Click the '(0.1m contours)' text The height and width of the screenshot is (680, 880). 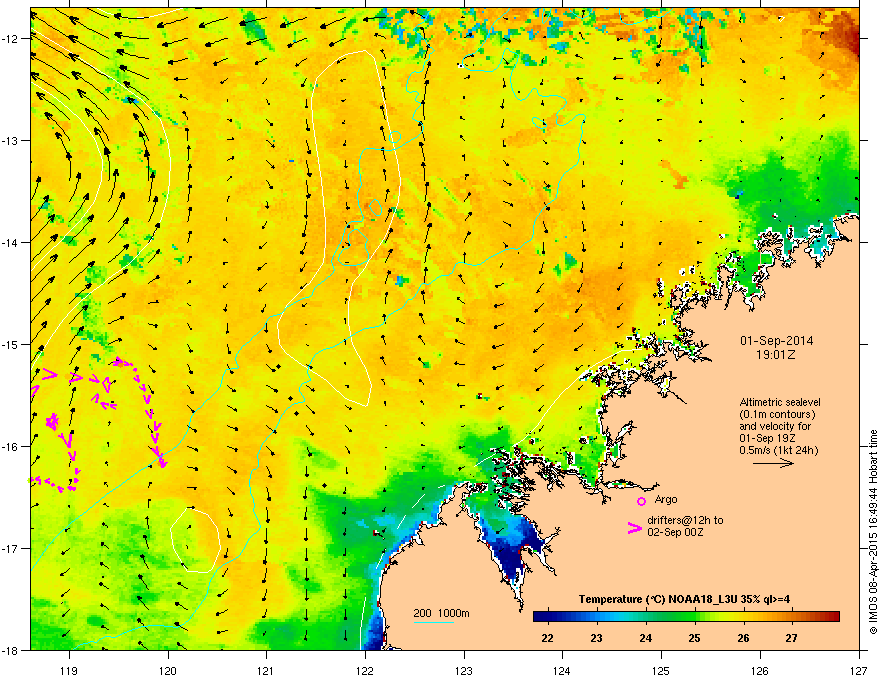point(777,415)
